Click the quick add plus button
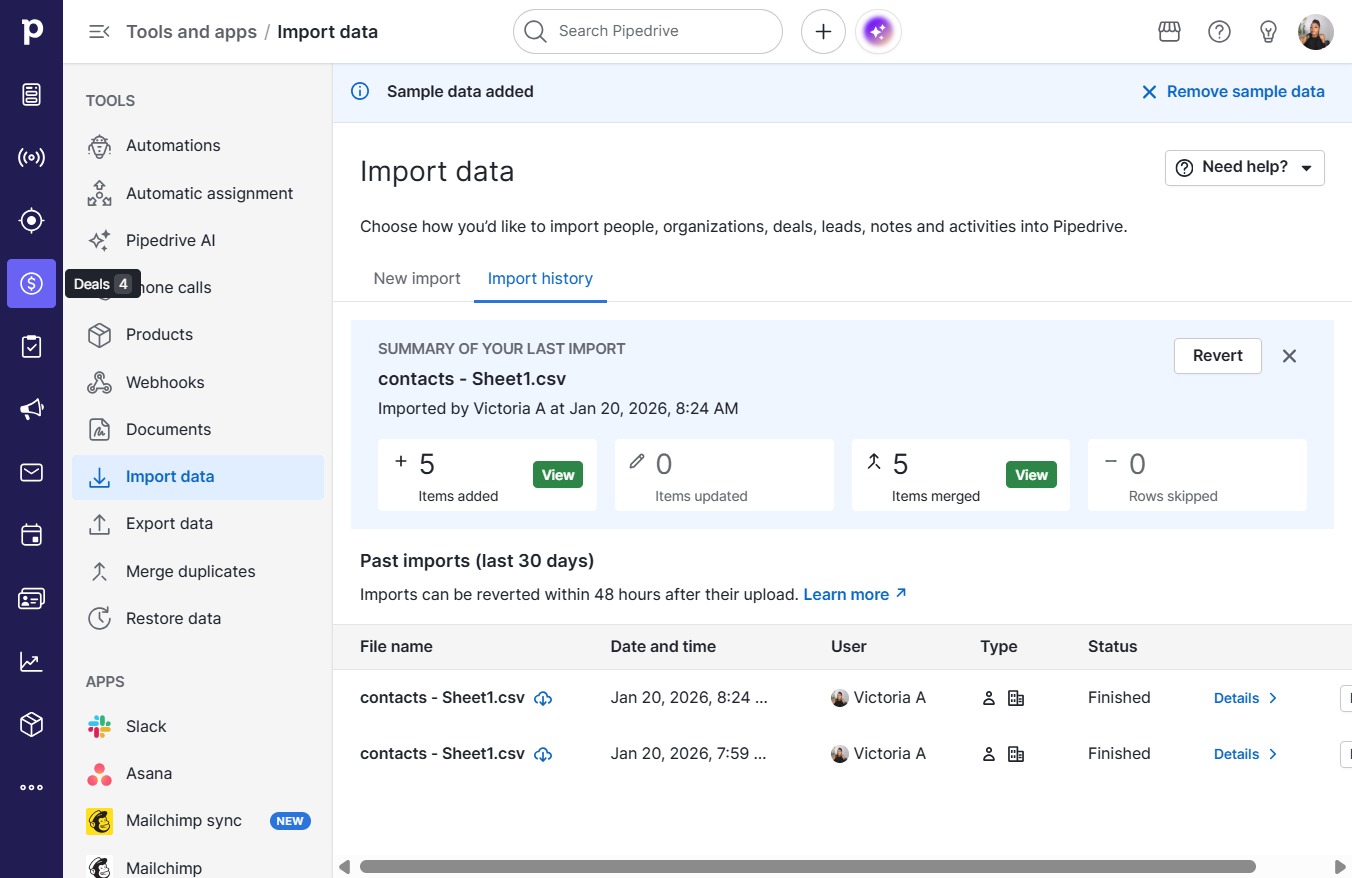This screenshot has height=878, width=1352. pos(823,32)
